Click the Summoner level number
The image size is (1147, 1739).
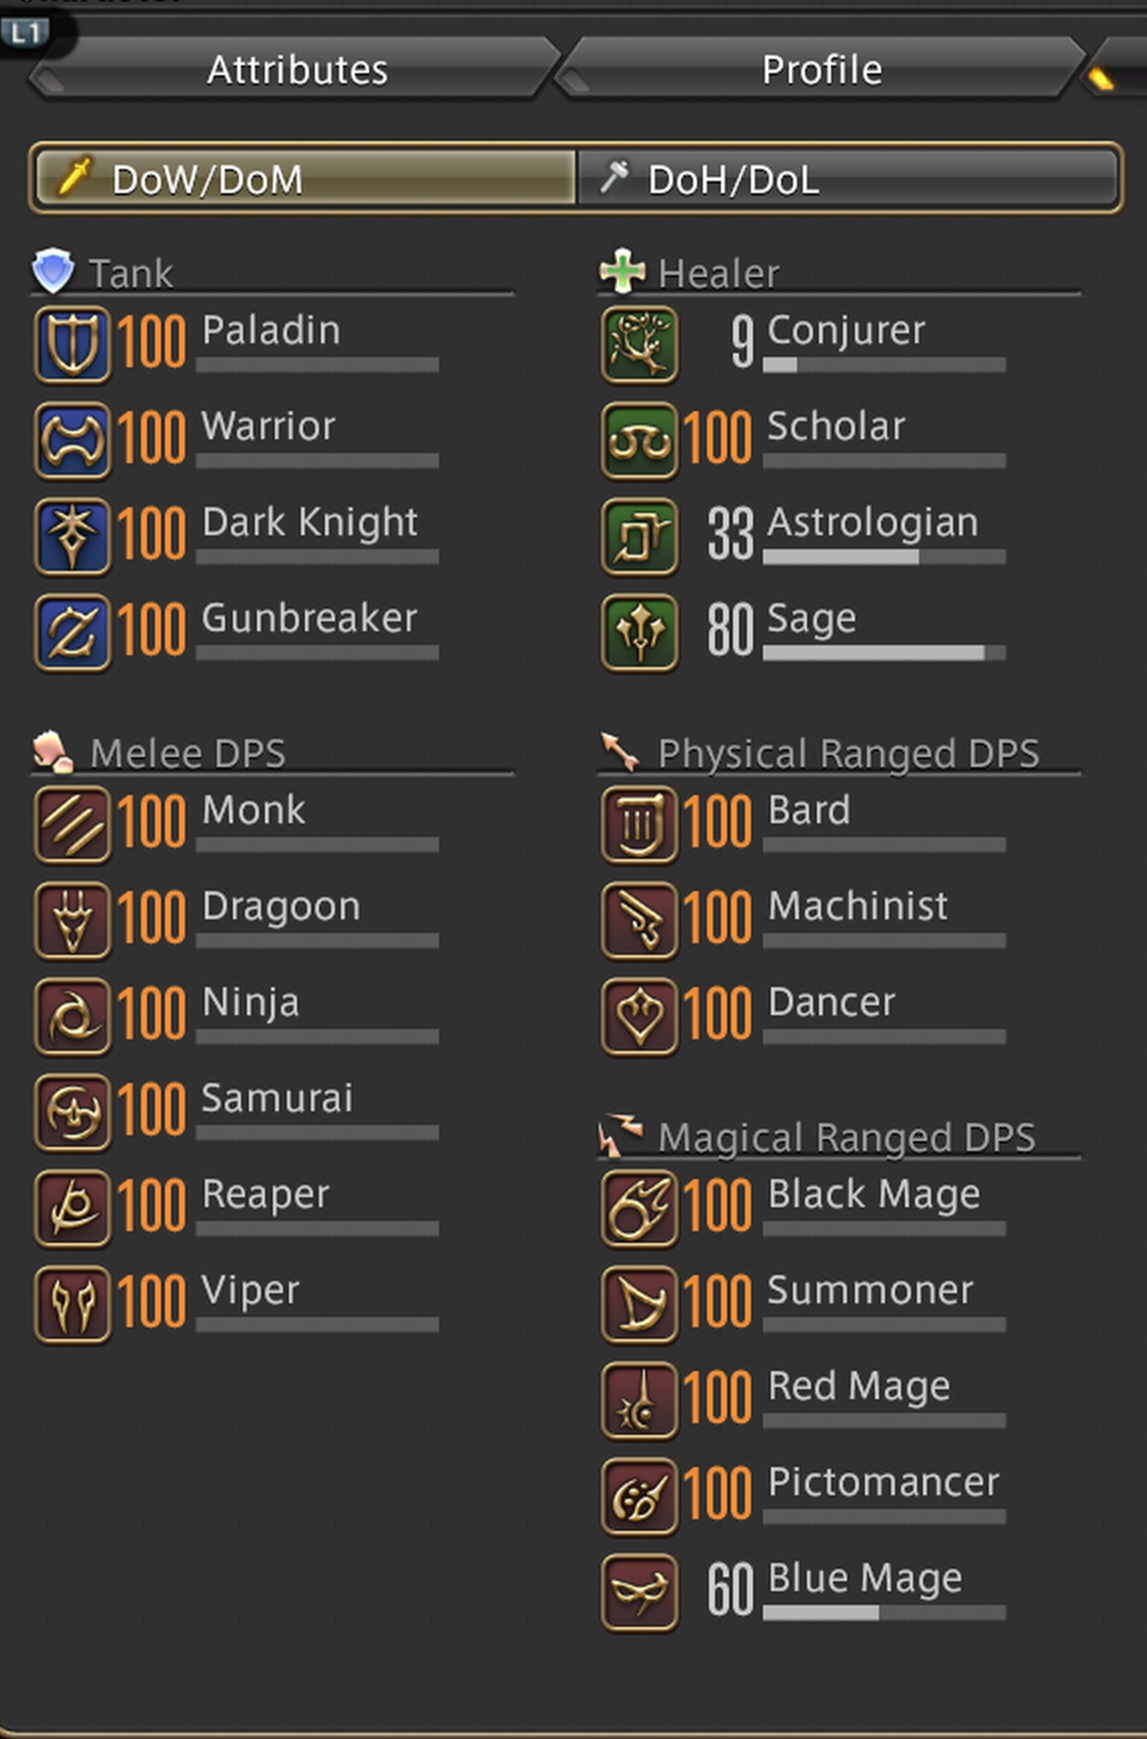click(x=717, y=1303)
